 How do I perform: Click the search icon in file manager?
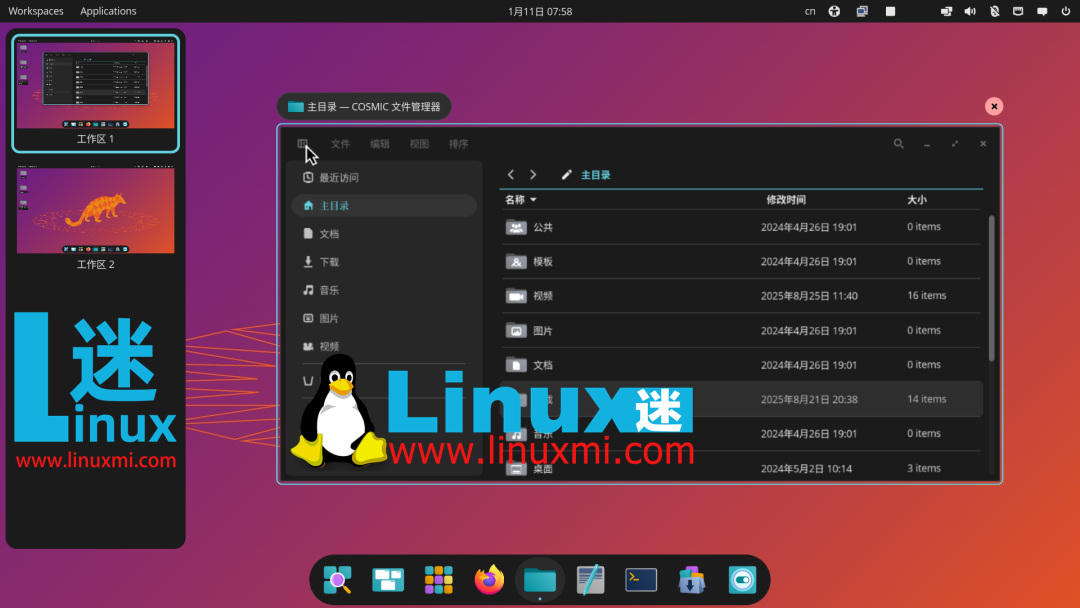point(898,143)
